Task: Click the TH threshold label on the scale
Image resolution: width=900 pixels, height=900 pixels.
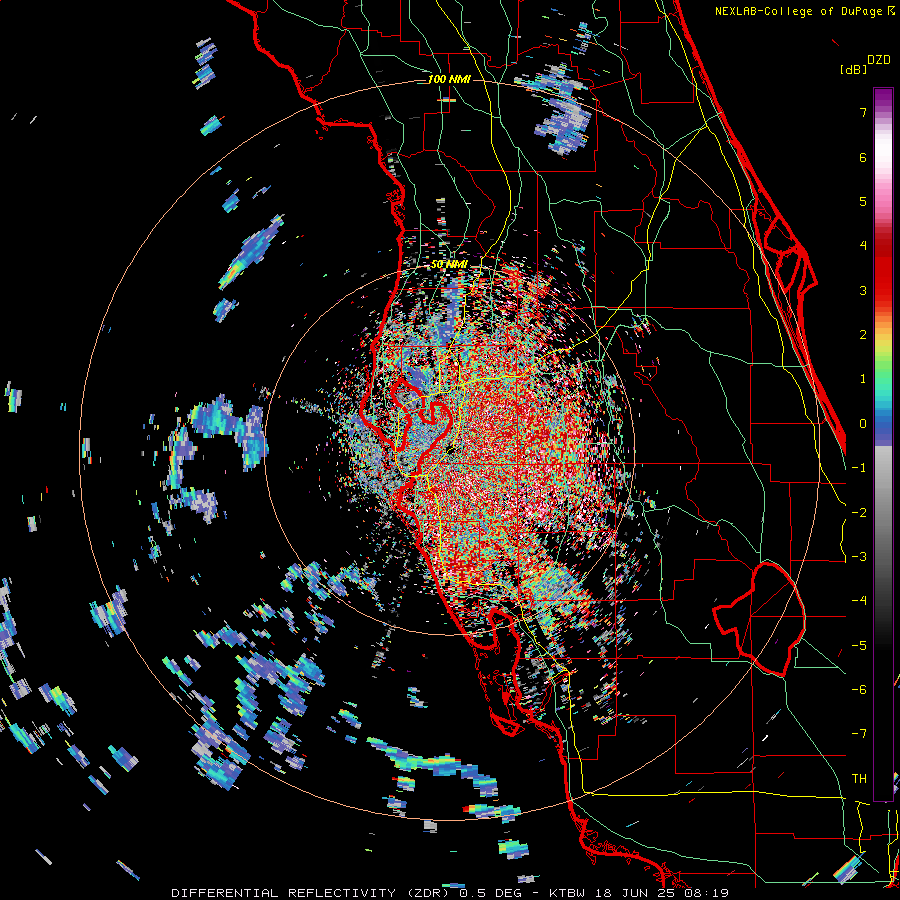Action: [859, 779]
